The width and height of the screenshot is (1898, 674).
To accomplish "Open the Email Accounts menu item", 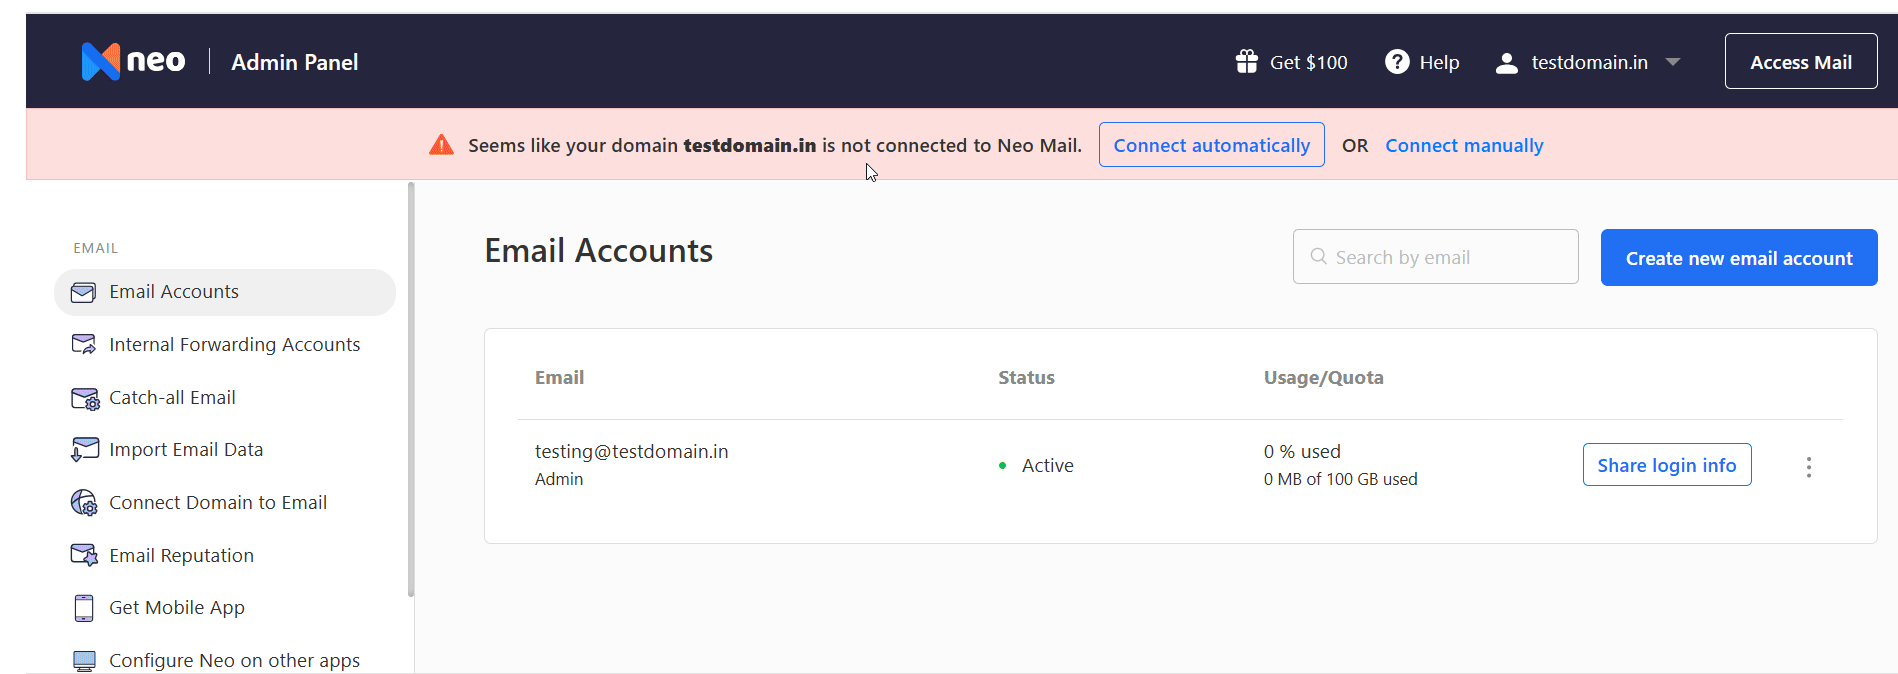I will pos(225,292).
